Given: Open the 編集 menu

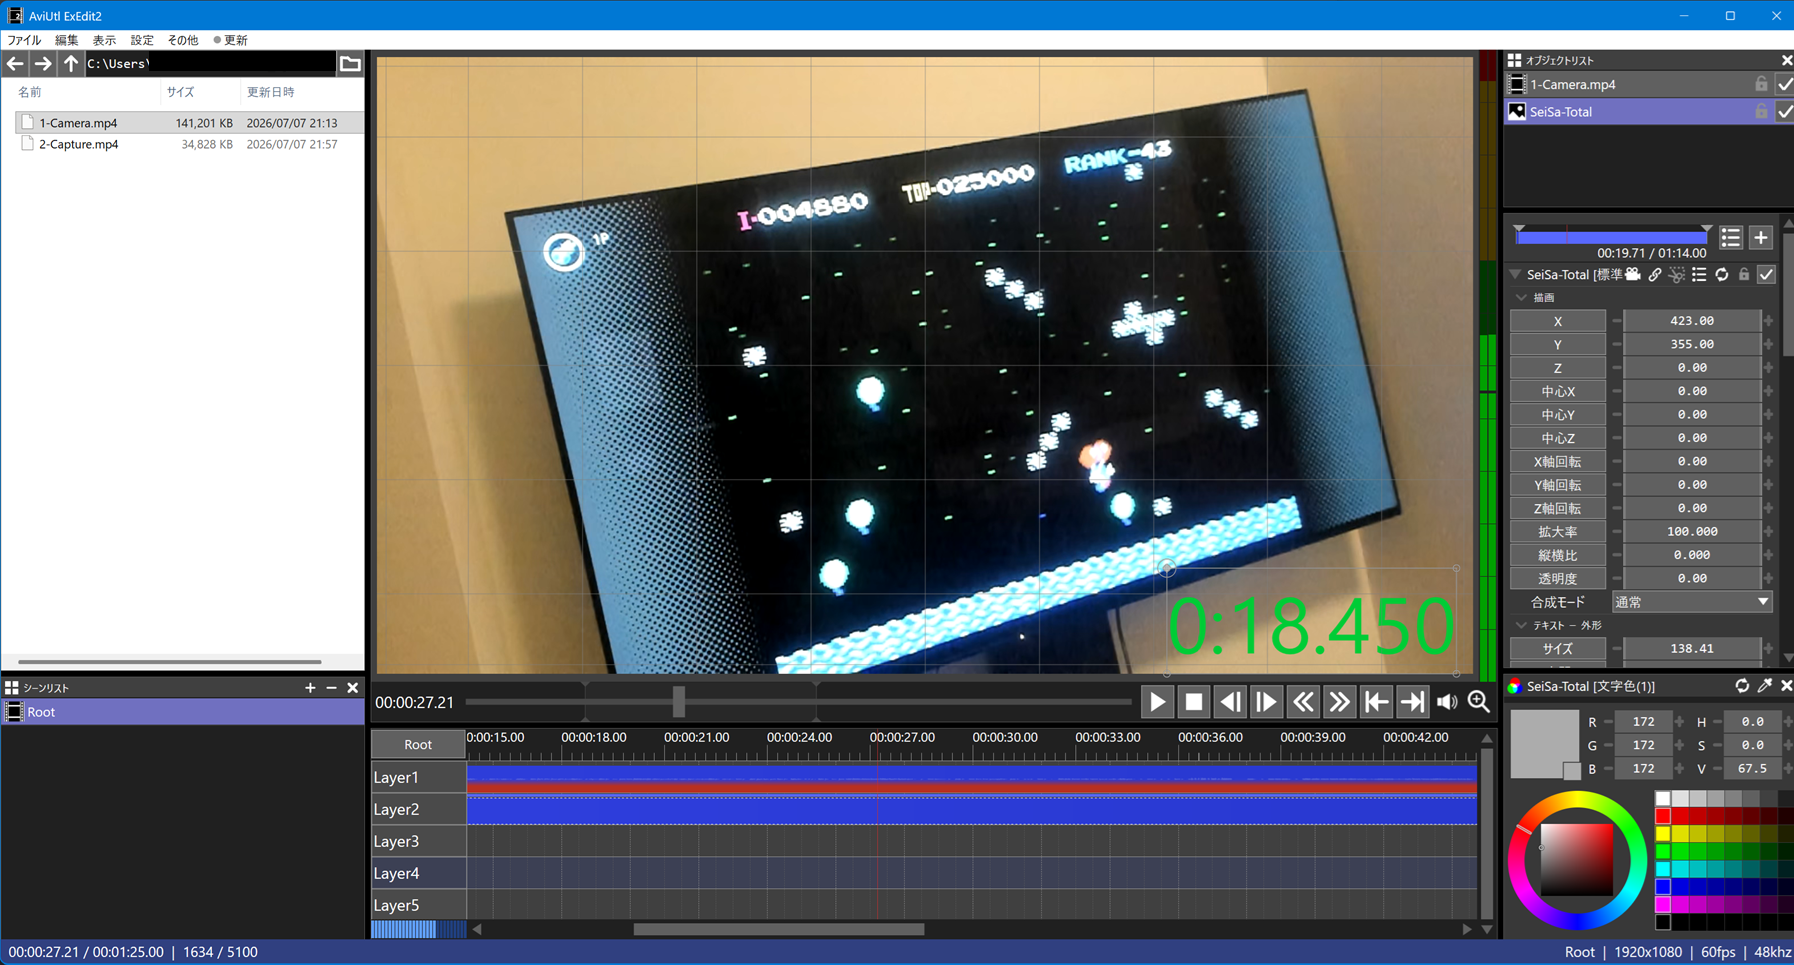Looking at the screenshot, I should [x=66, y=40].
